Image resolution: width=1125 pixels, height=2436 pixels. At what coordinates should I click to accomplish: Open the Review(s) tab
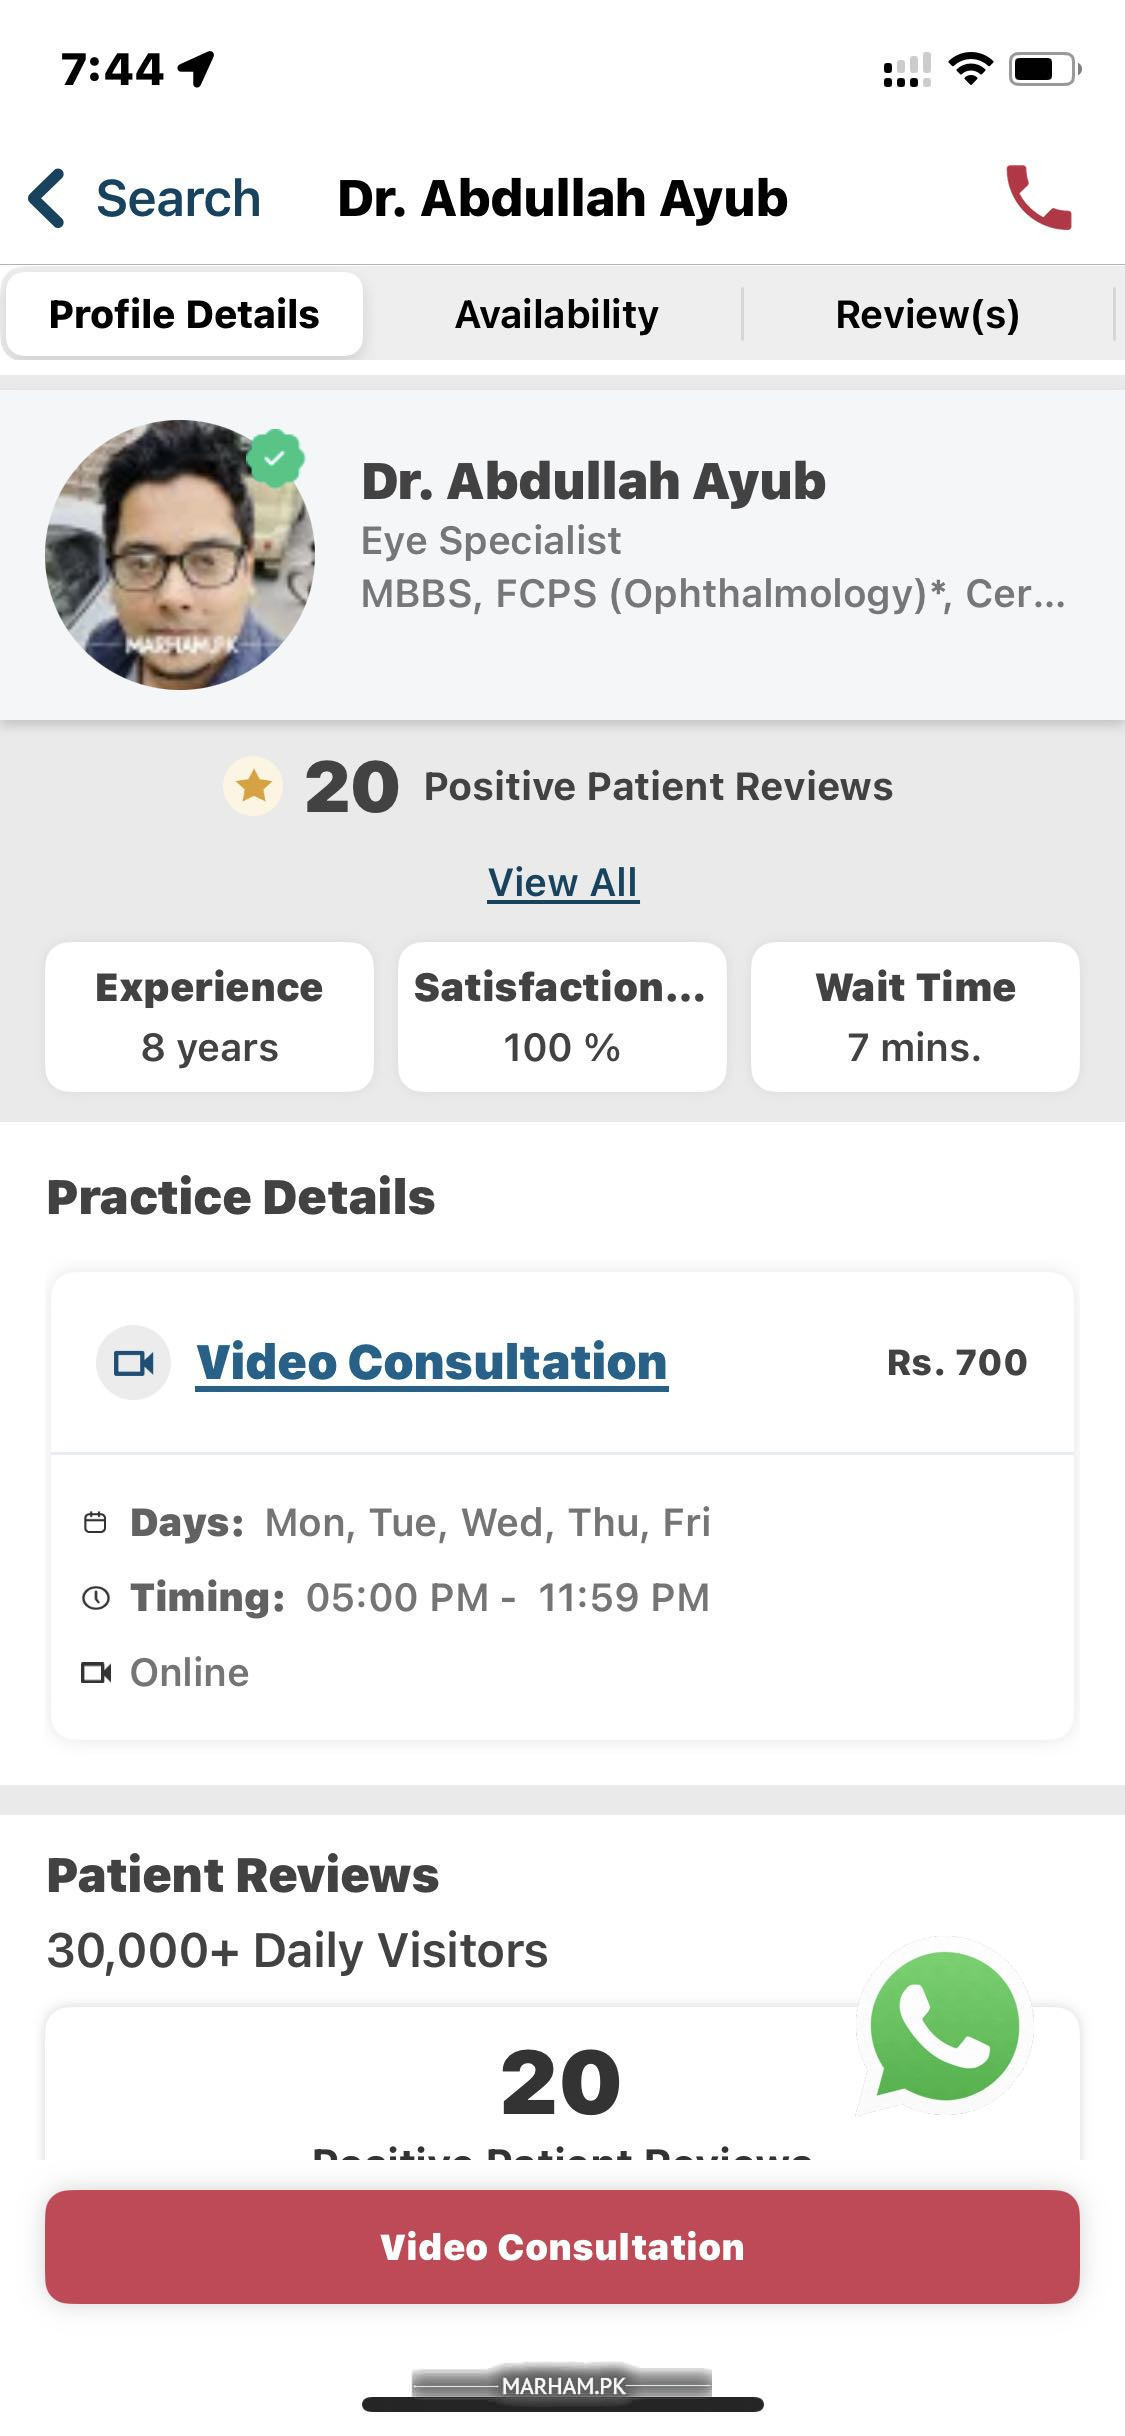pyautogui.click(x=927, y=315)
